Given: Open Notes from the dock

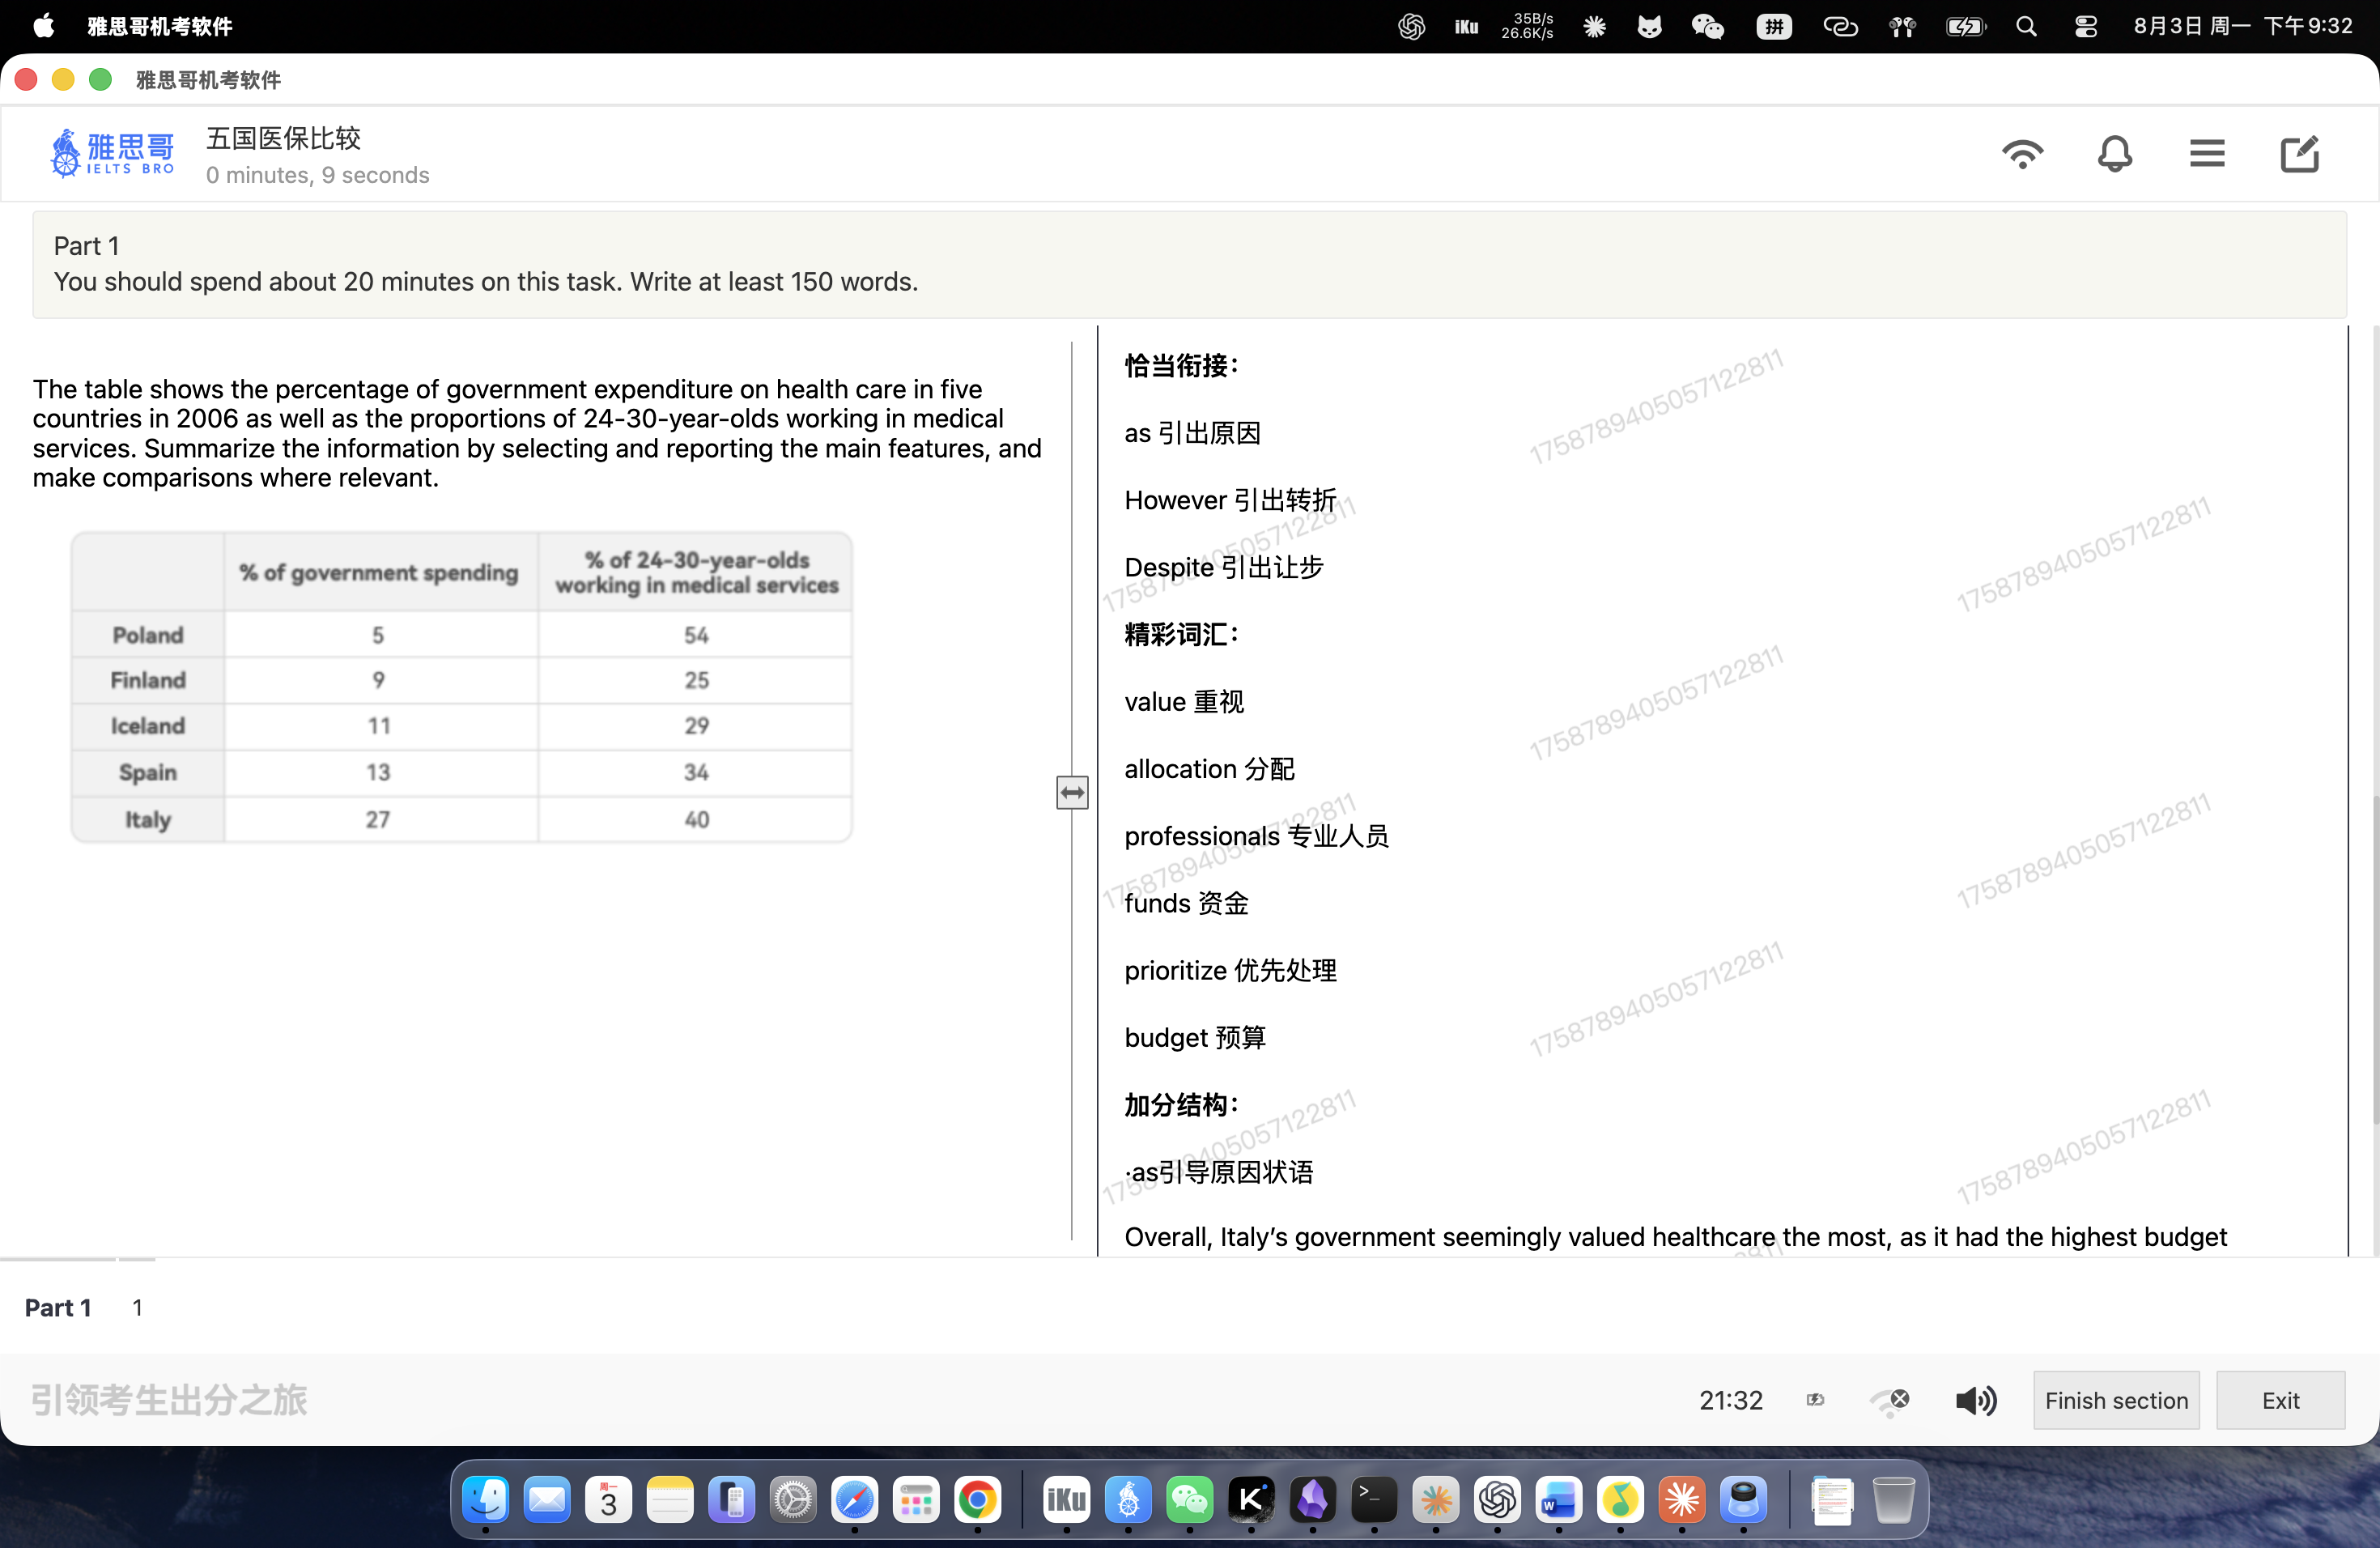Looking at the screenshot, I should coord(670,1499).
